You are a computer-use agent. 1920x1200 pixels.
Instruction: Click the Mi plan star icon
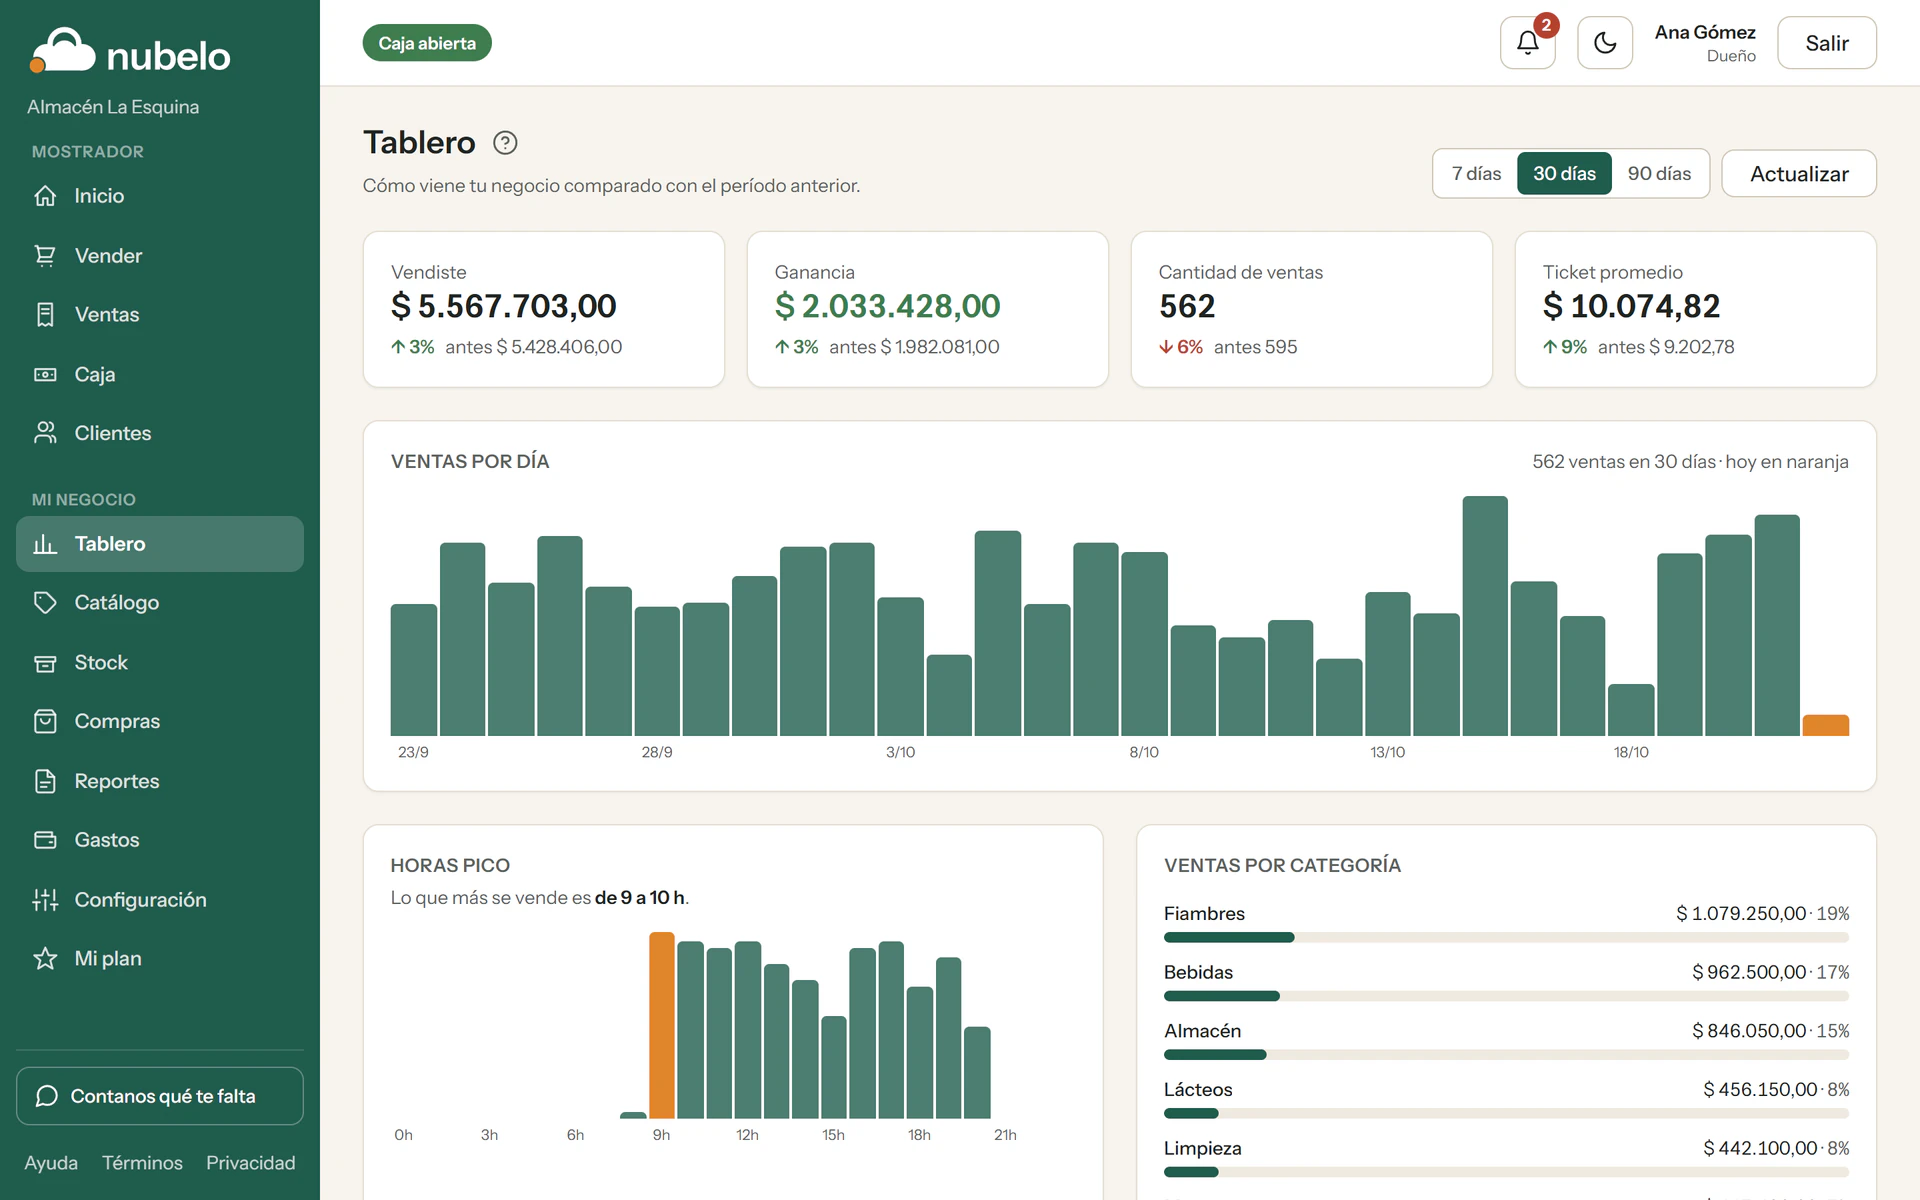coord(45,959)
